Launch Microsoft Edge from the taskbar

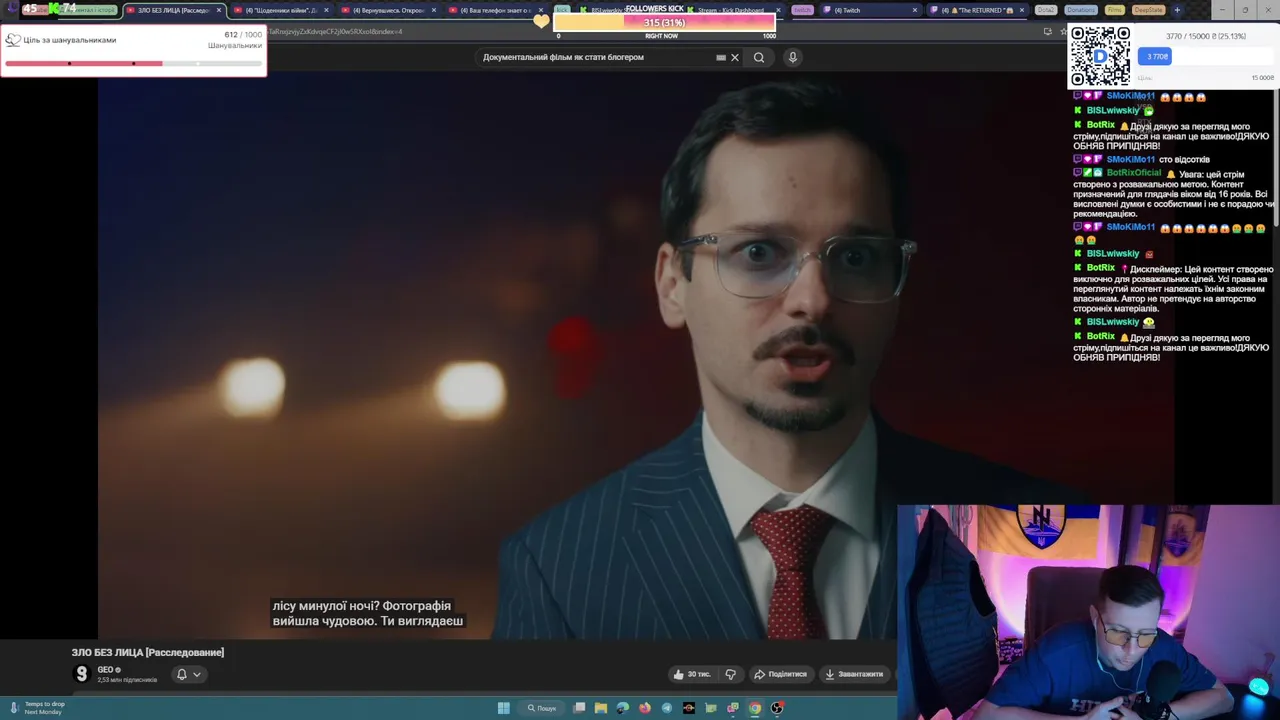point(623,708)
